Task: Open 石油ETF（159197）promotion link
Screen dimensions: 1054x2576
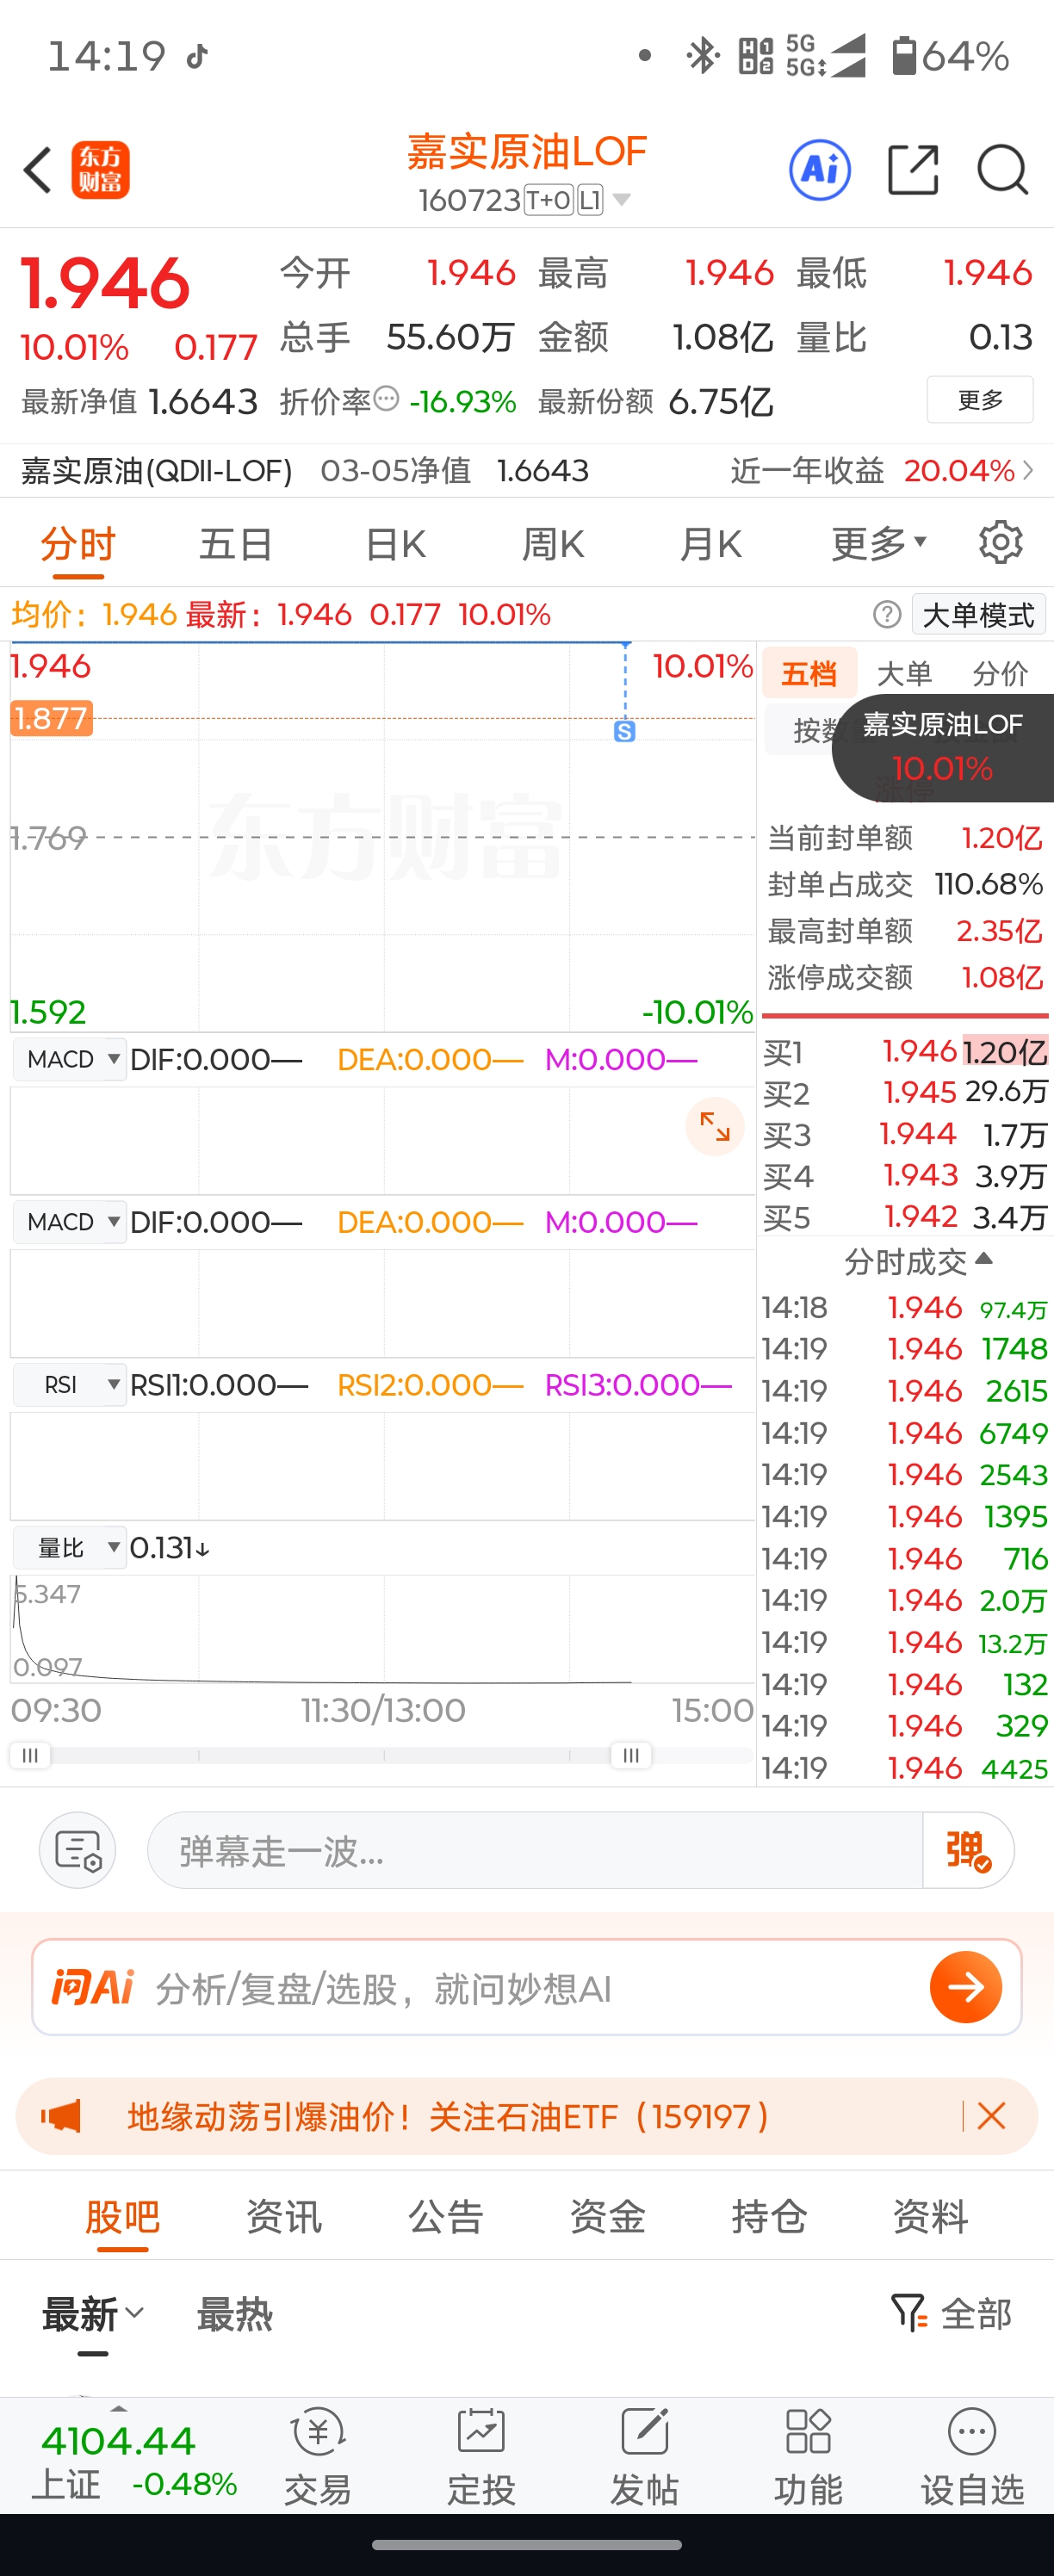Action: coord(448,2116)
